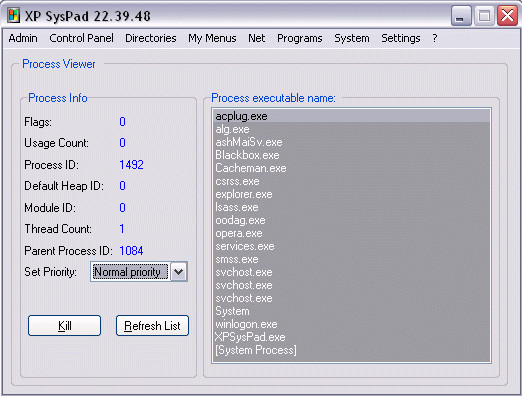The height and width of the screenshot is (396, 522).
Task: Select csrss.exe in the process list
Action: 351,181
